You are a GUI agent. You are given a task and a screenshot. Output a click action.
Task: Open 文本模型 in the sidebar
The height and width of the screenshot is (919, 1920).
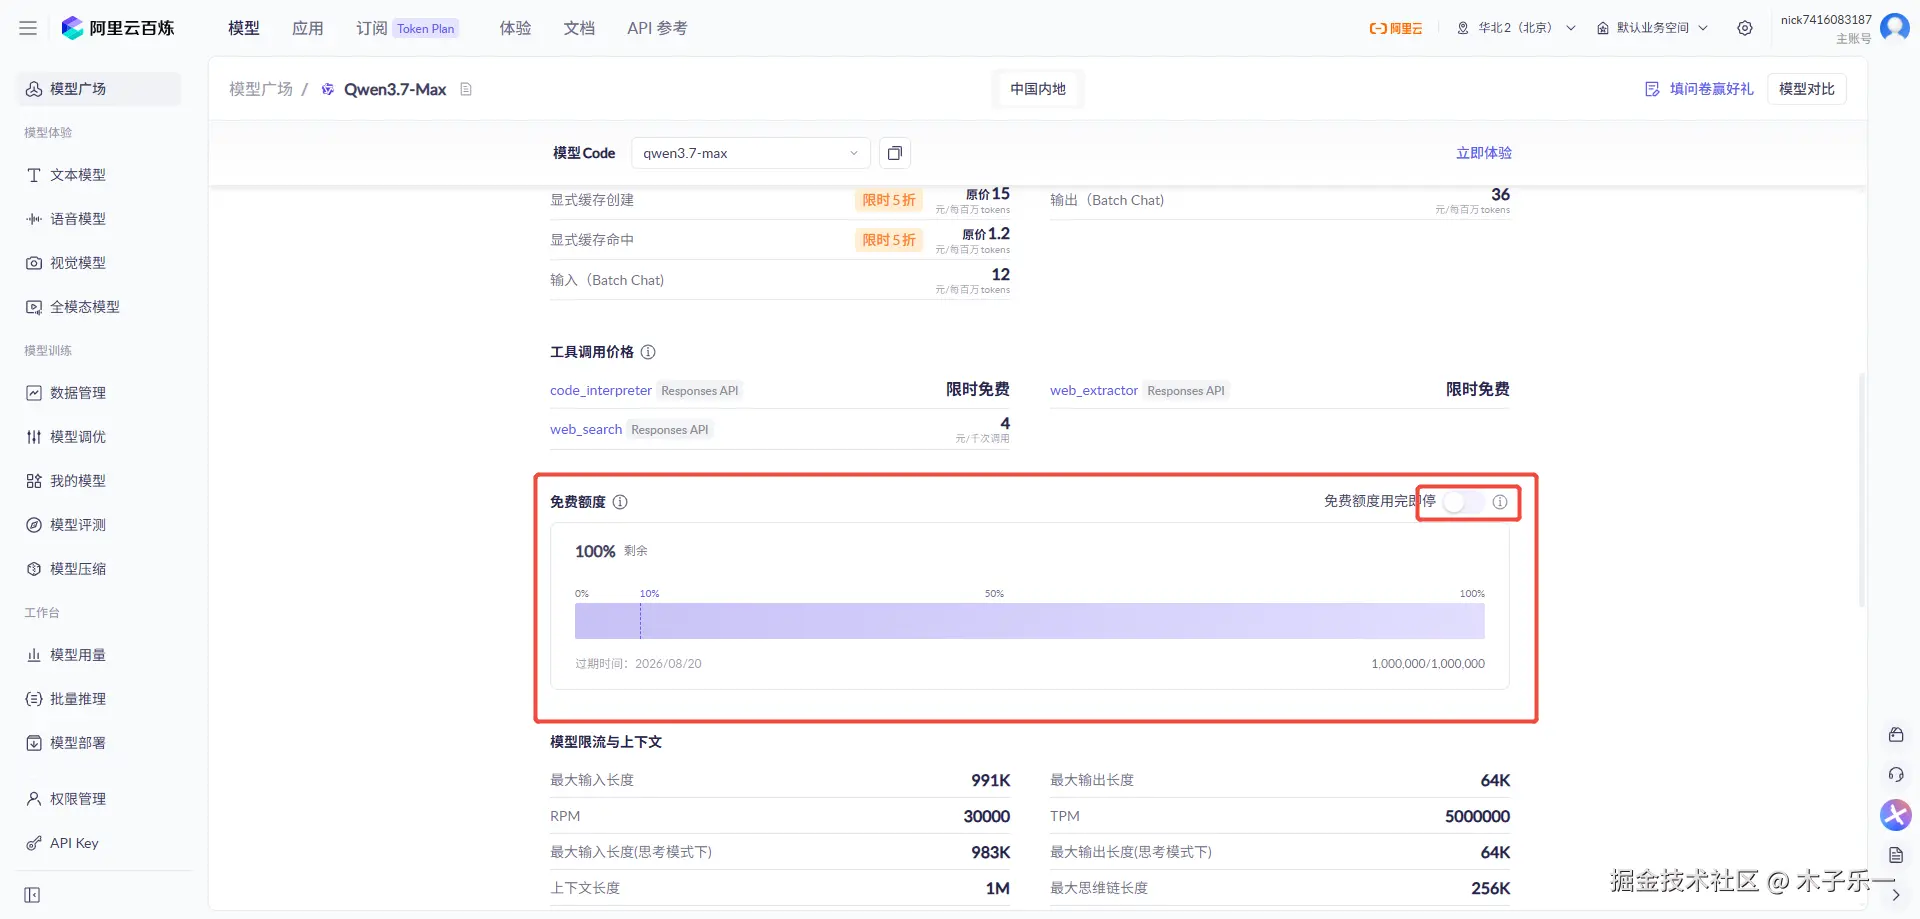pyautogui.click(x=99, y=175)
